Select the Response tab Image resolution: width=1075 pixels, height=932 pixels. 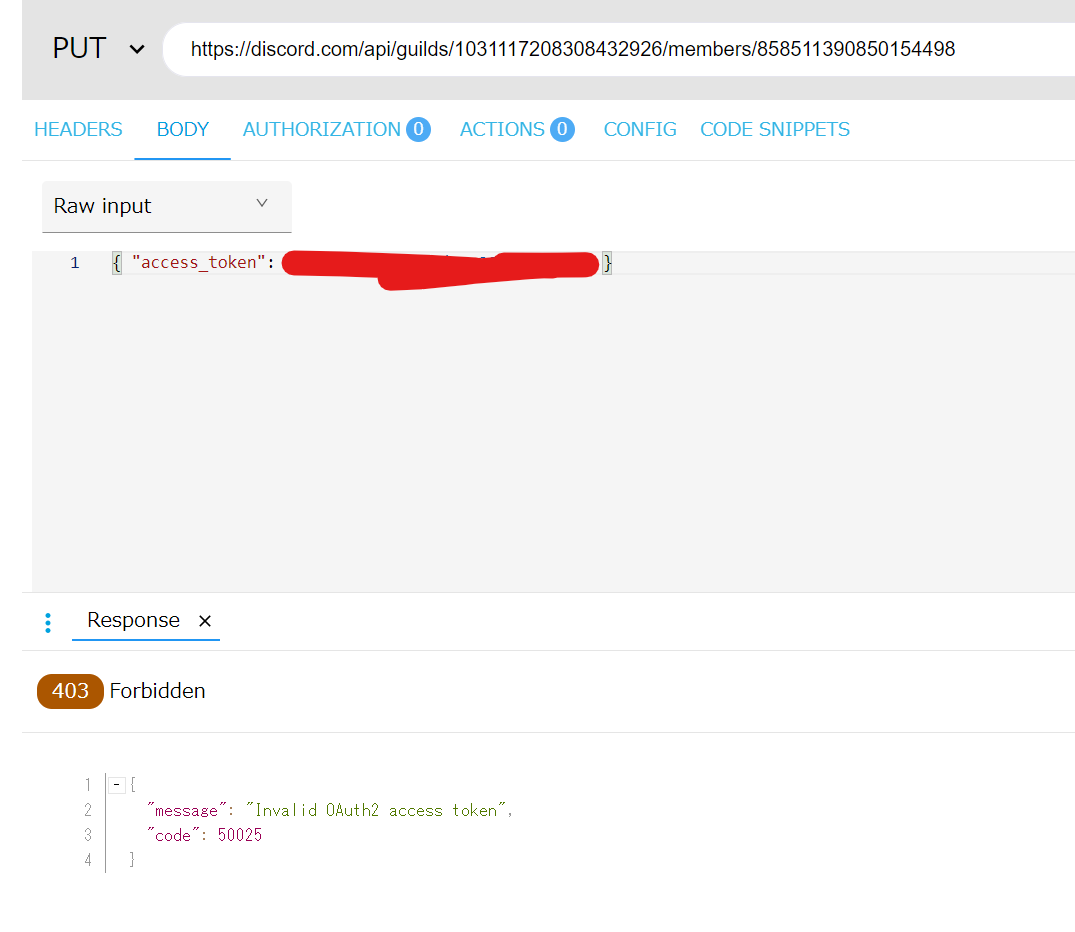[133, 620]
